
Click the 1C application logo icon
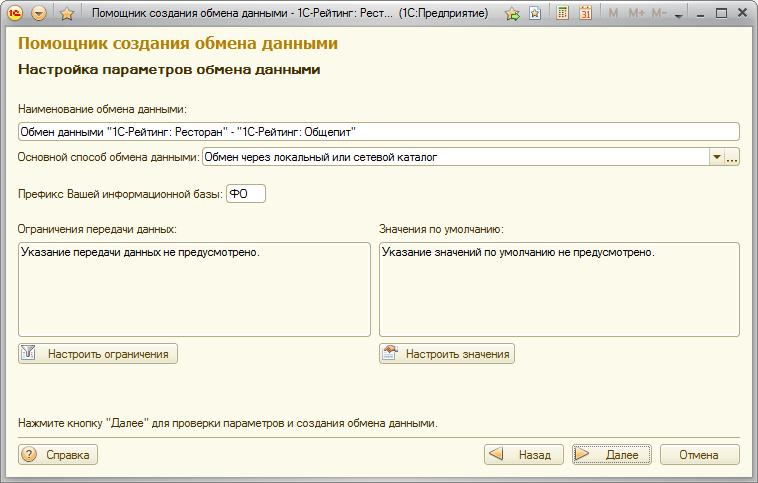coord(17,14)
